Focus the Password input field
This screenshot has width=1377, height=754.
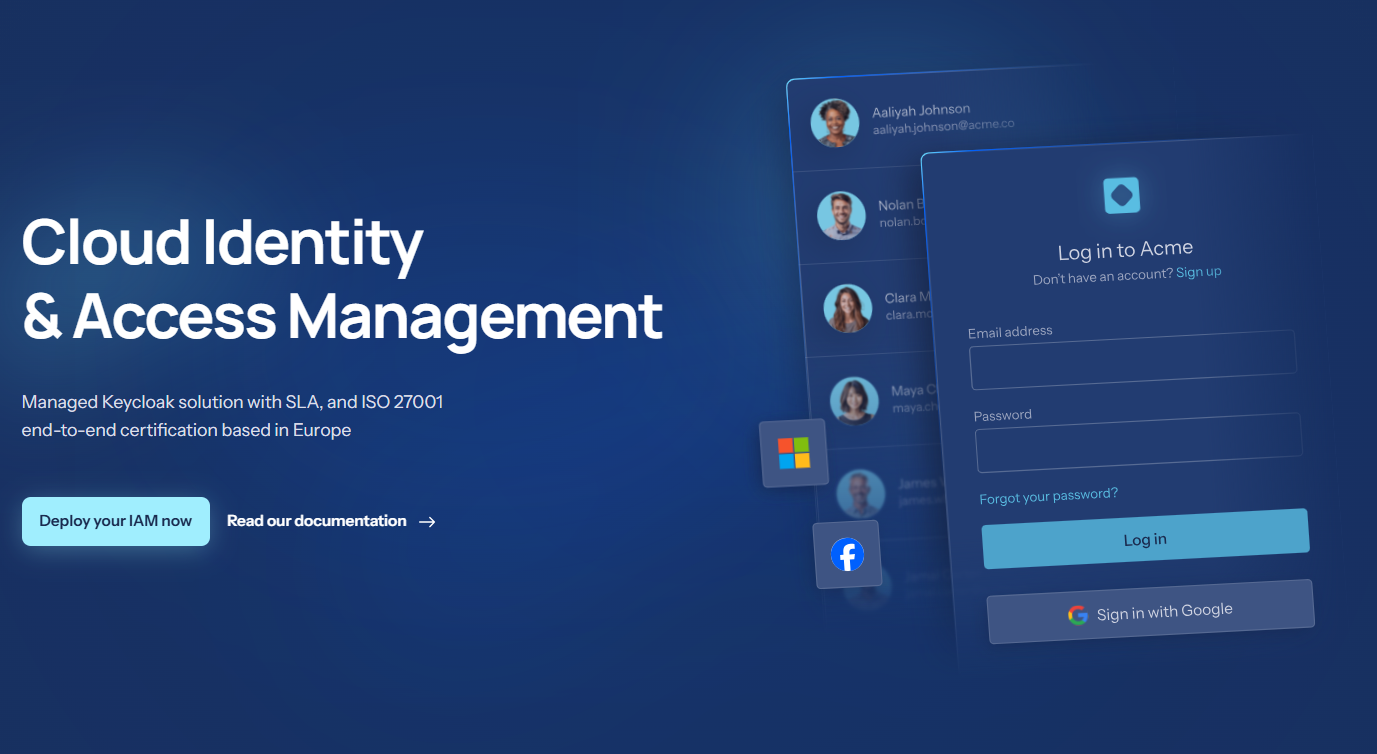(1138, 442)
